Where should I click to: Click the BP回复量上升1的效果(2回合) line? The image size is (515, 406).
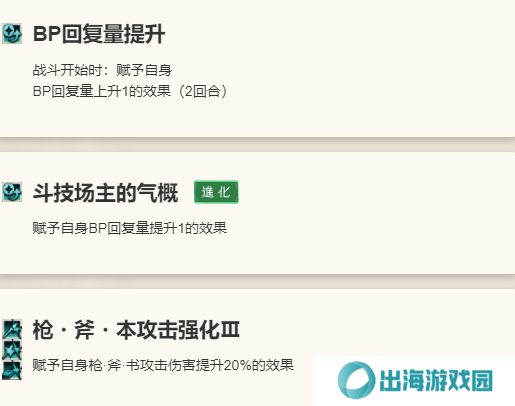(131, 91)
